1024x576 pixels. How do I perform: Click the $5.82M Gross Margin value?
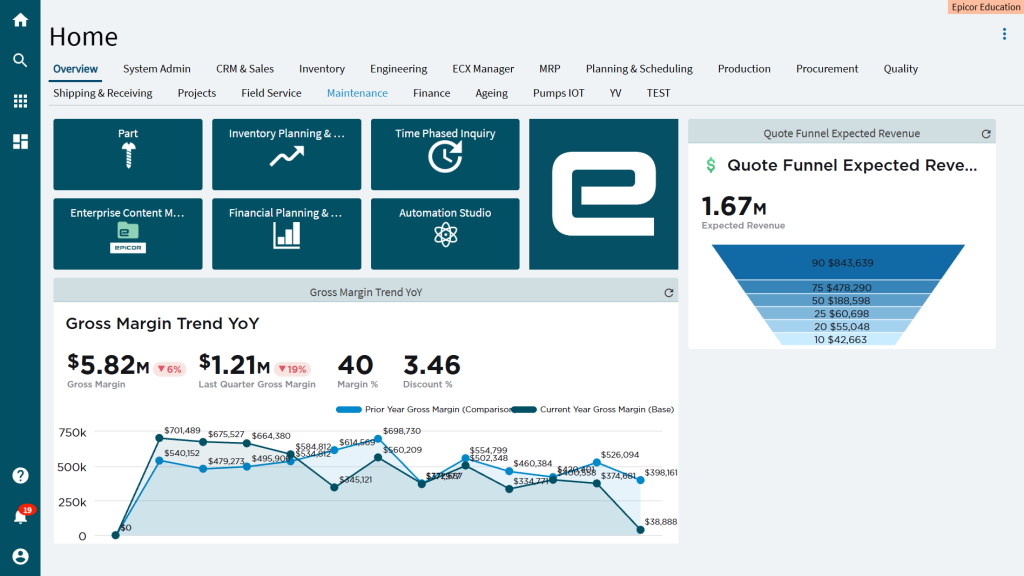pyautogui.click(x=108, y=364)
